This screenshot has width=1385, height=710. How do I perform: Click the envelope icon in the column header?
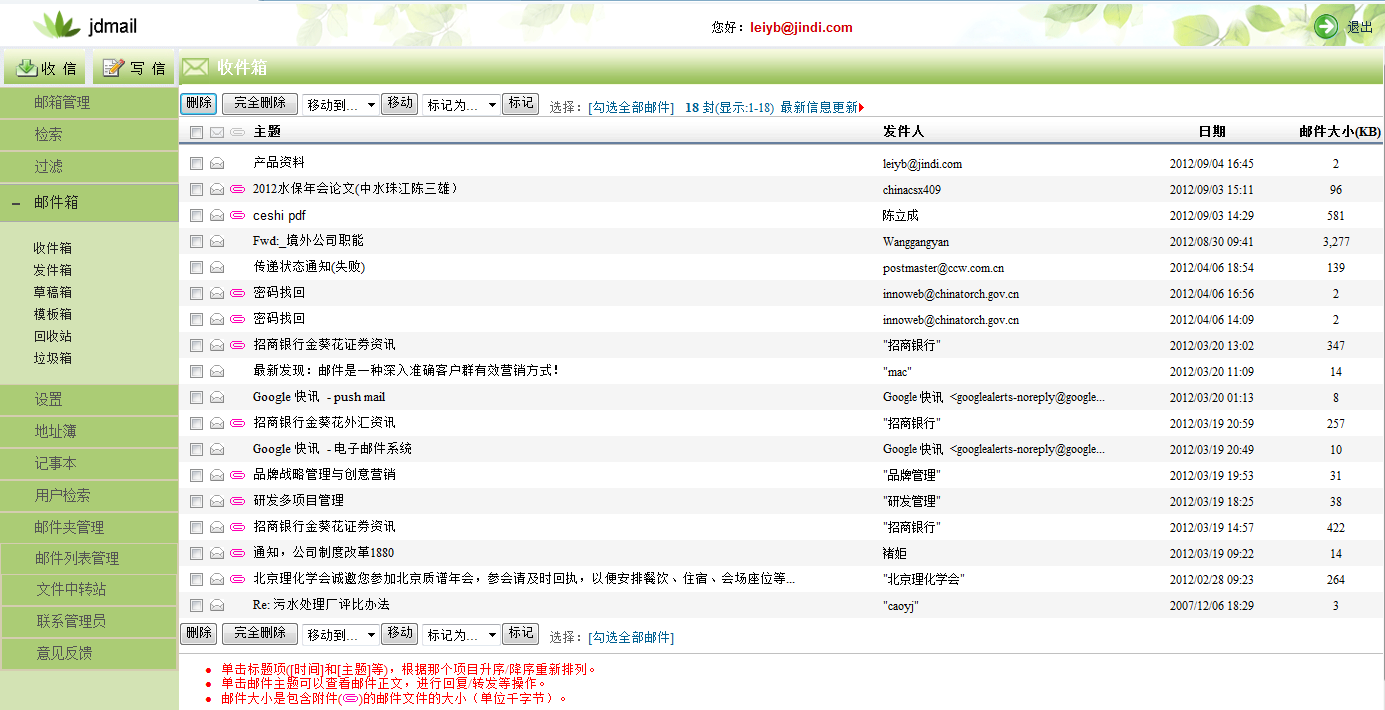tap(217, 132)
